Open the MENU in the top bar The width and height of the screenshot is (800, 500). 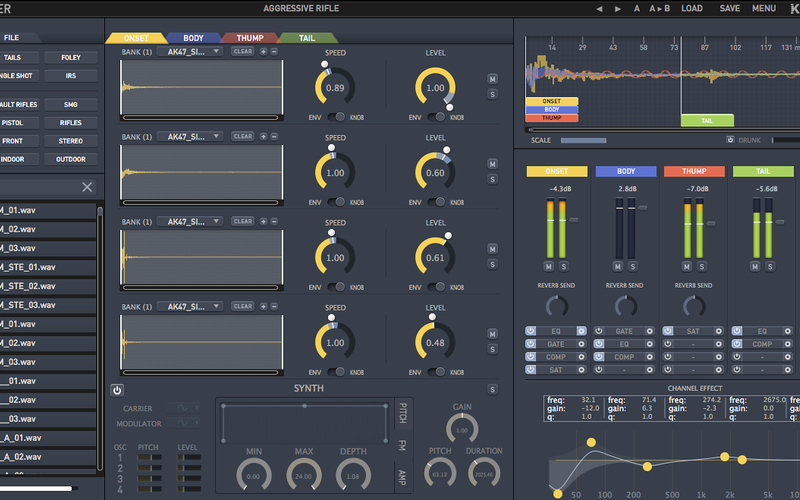click(764, 9)
